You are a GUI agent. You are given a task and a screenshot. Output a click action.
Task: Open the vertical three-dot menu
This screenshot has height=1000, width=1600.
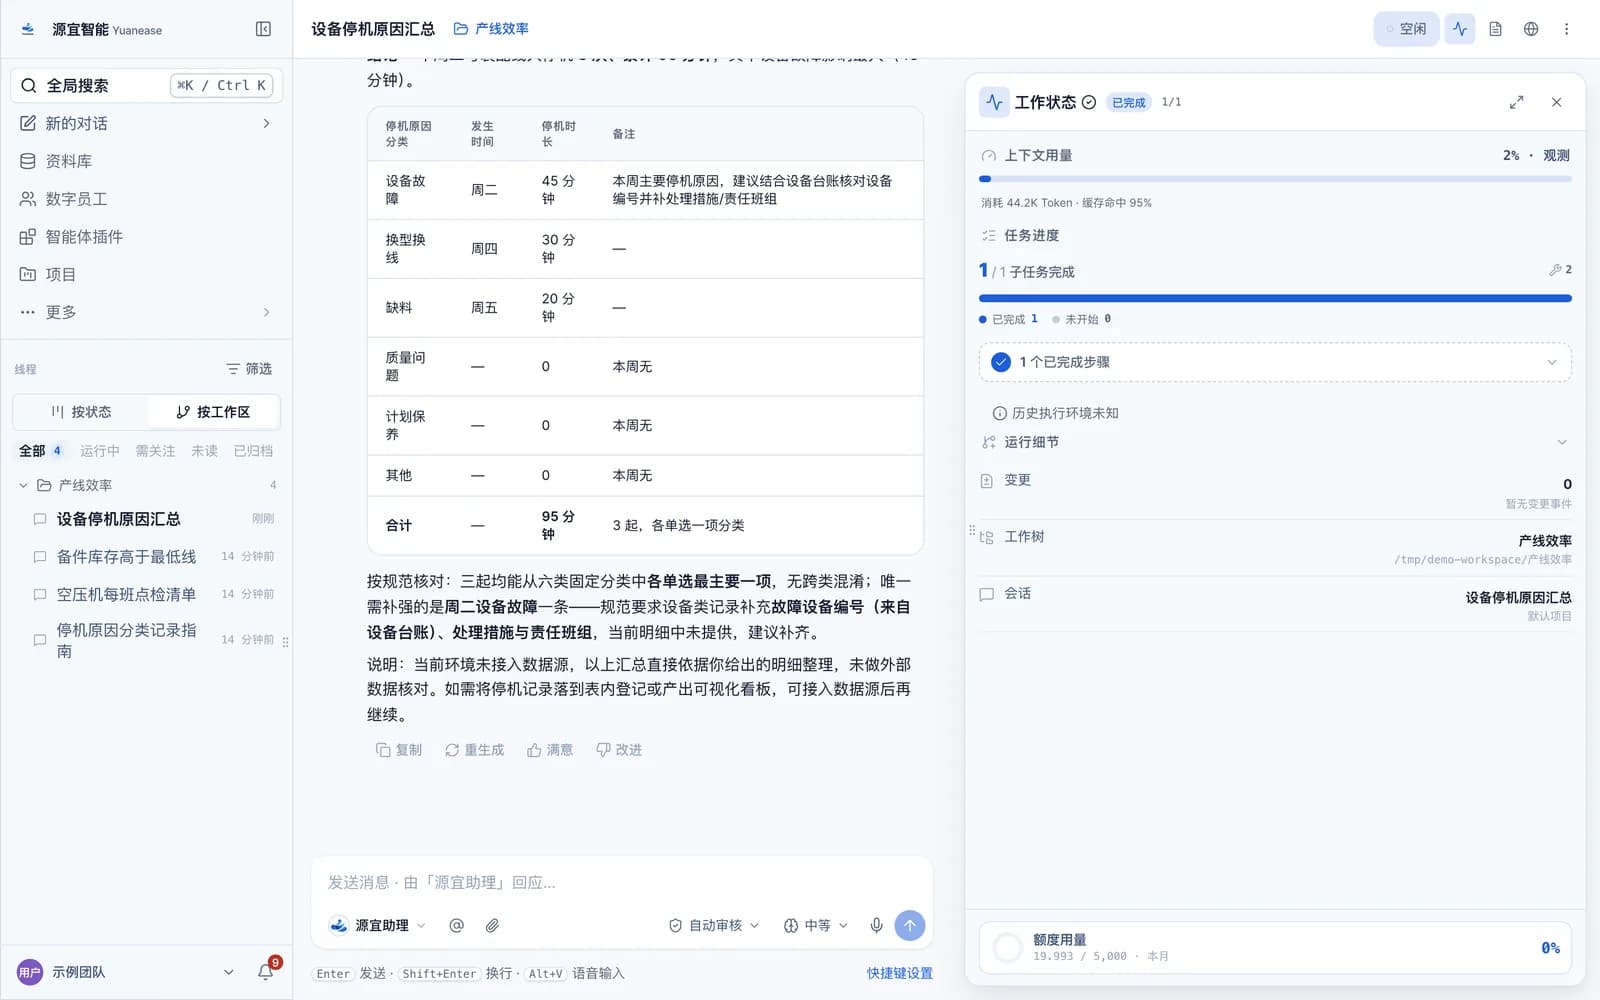(1566, 29)
